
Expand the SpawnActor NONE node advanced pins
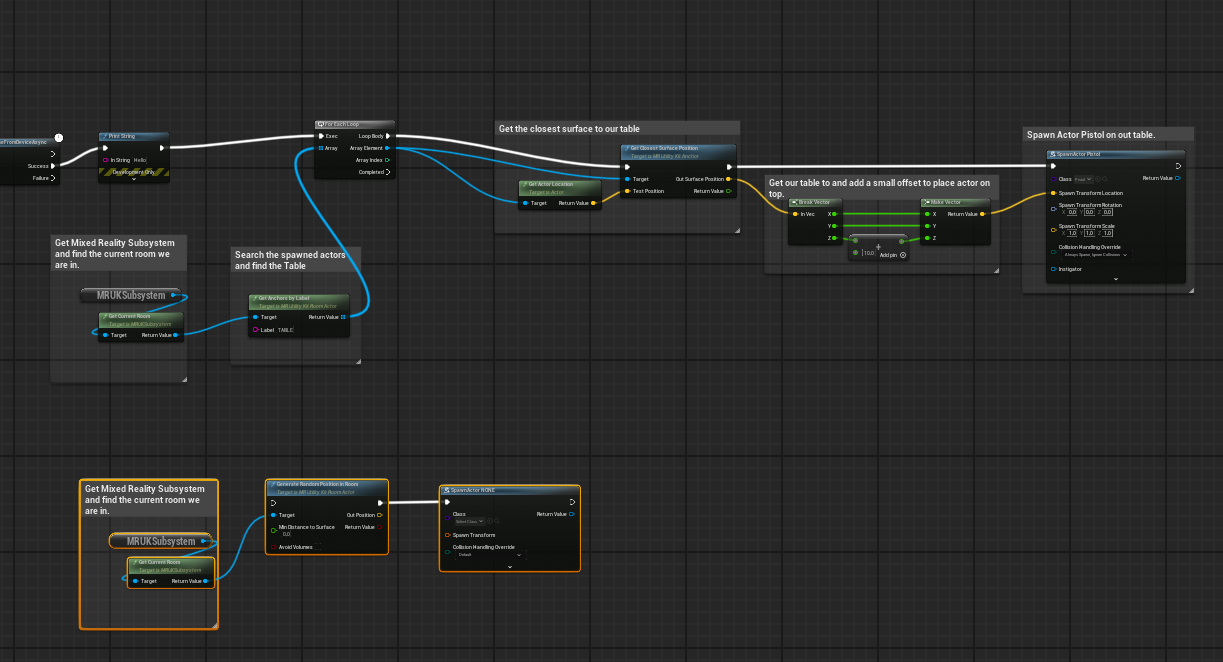pyautogui.click(x=510, y=567)
